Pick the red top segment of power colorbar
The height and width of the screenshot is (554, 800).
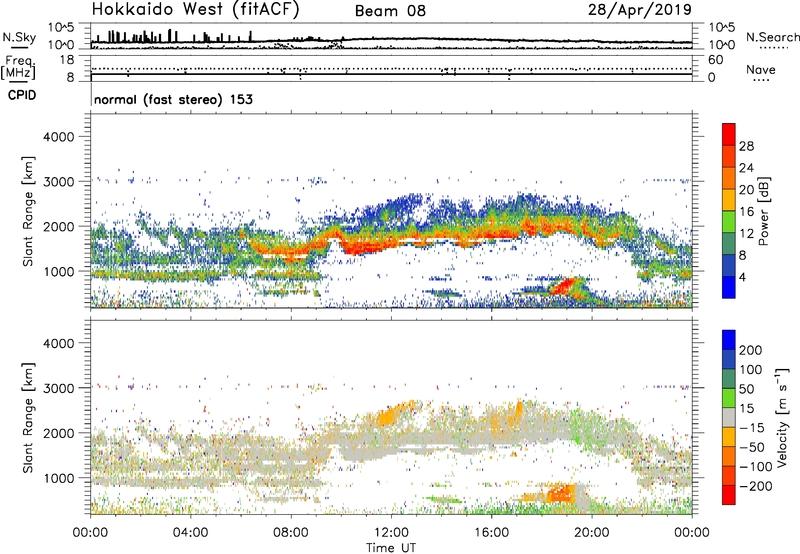click(729, 134)
